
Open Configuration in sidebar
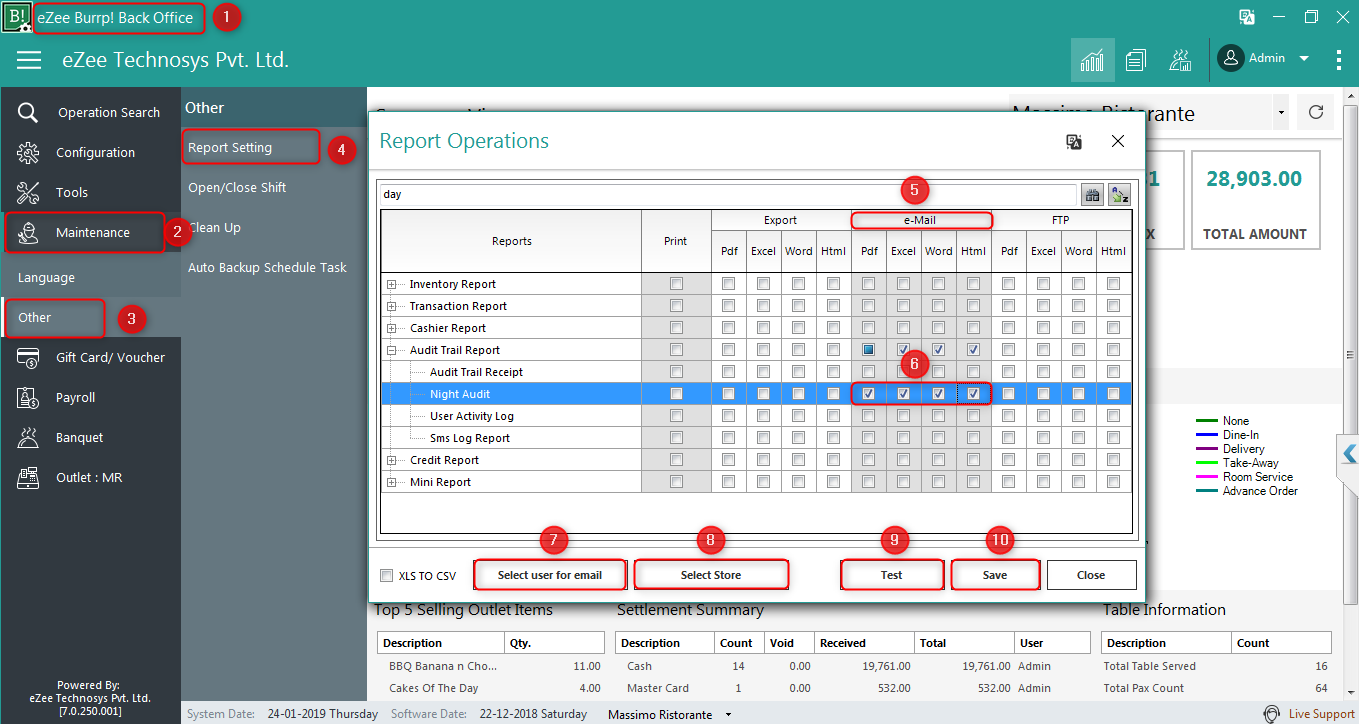(95, 153)
